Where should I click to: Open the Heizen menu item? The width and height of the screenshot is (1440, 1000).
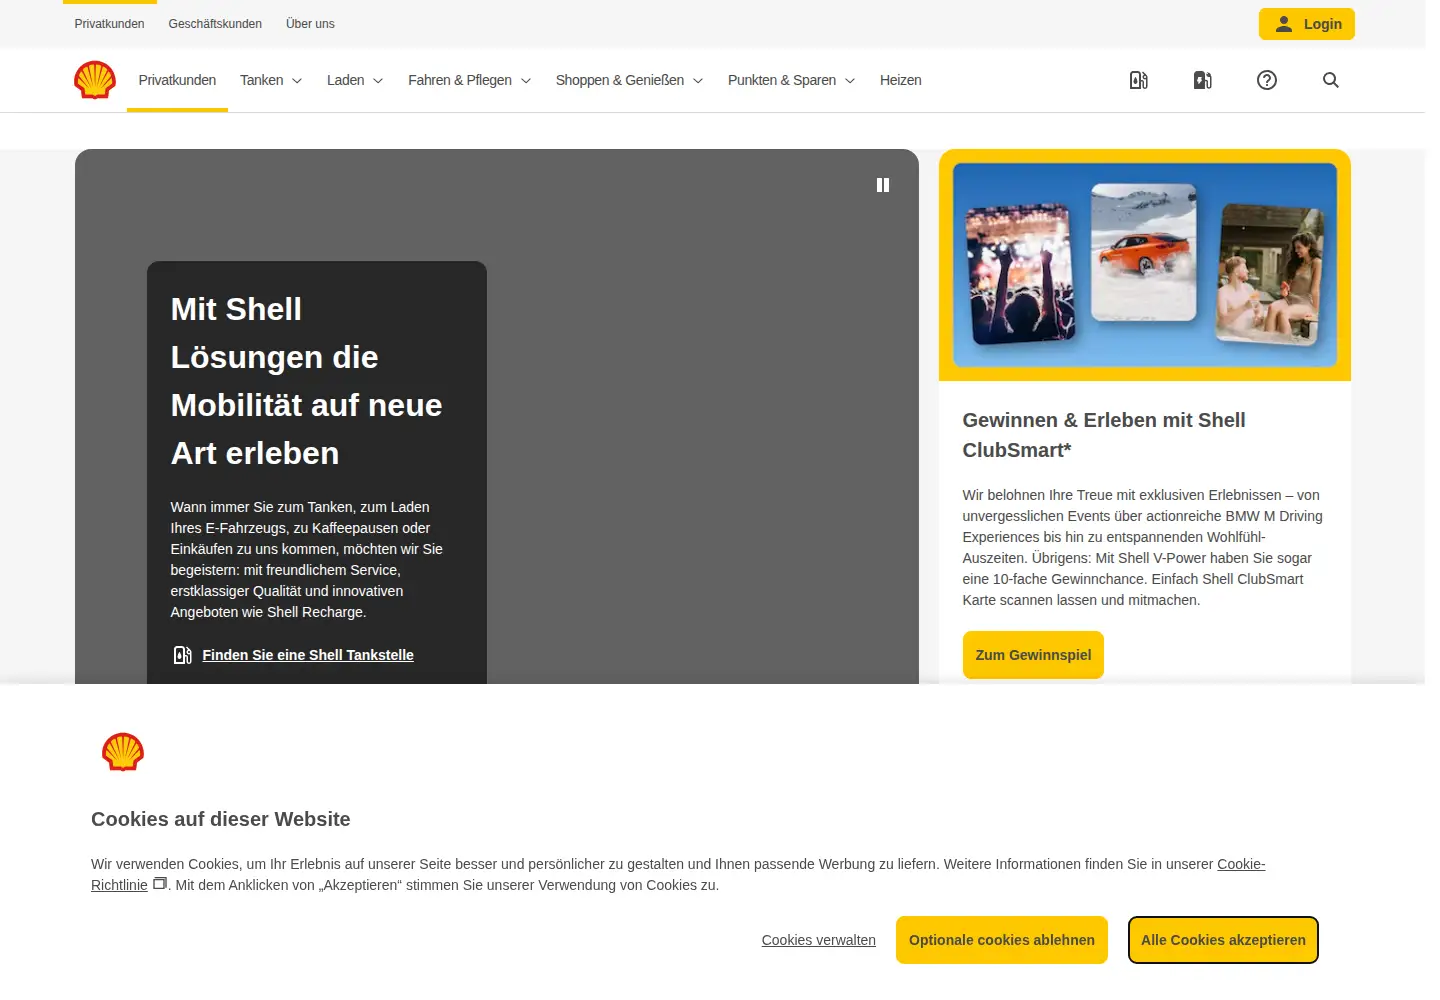tap(901, 80)
